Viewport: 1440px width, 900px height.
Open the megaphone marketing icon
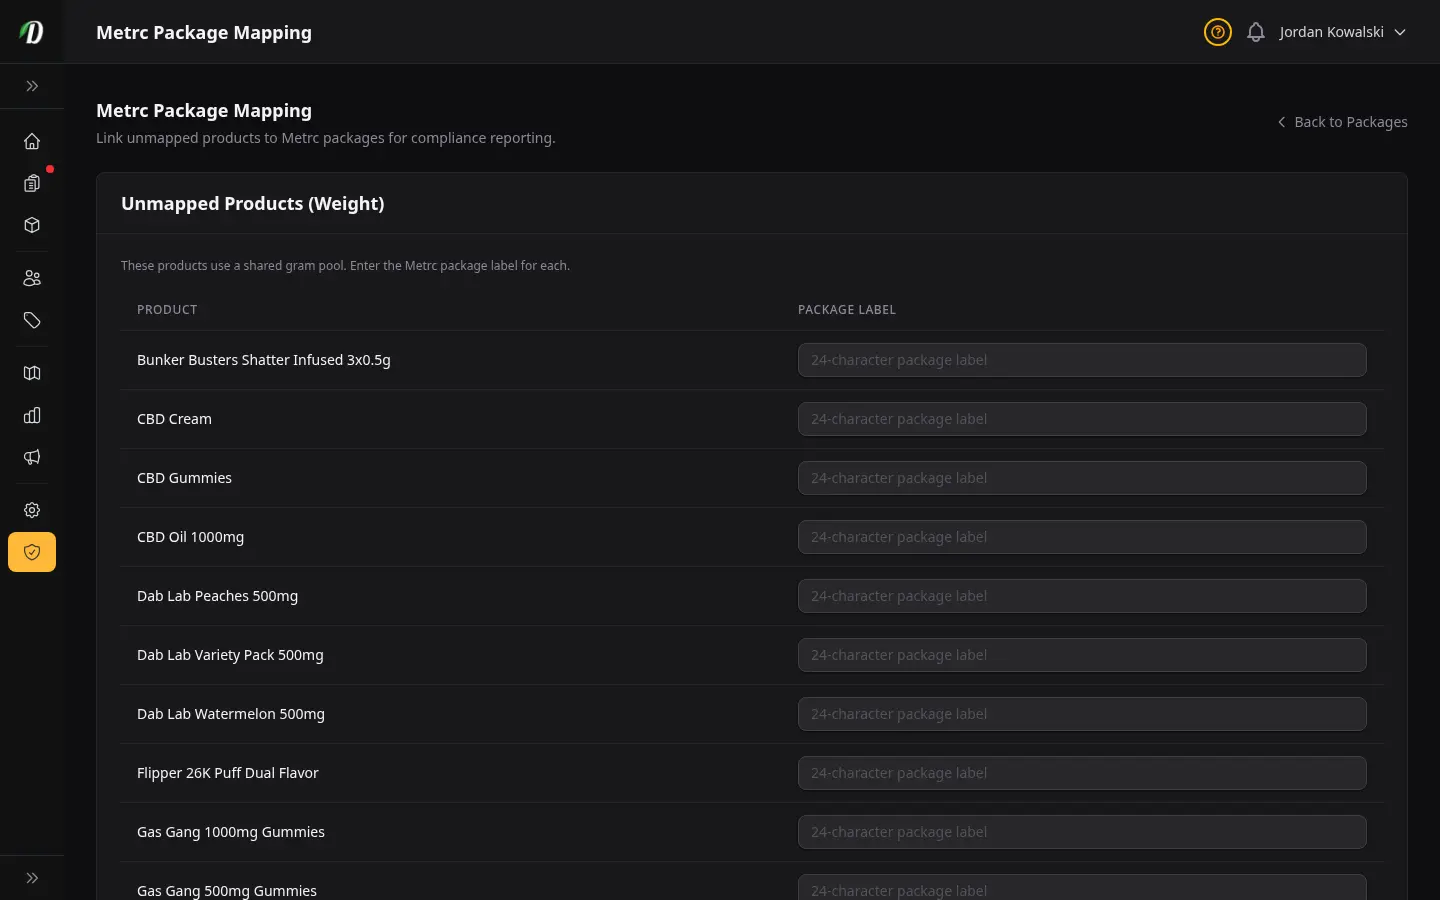[32, 457]
